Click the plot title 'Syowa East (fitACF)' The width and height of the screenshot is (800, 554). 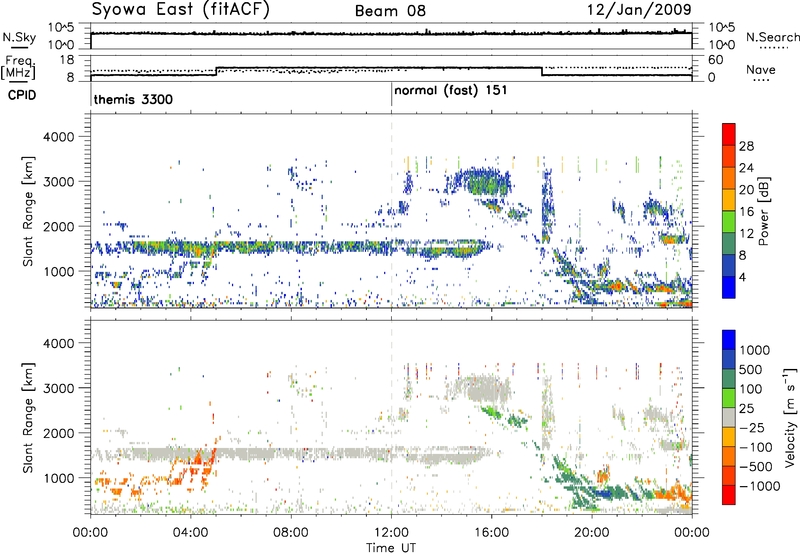tap(181, 10)
